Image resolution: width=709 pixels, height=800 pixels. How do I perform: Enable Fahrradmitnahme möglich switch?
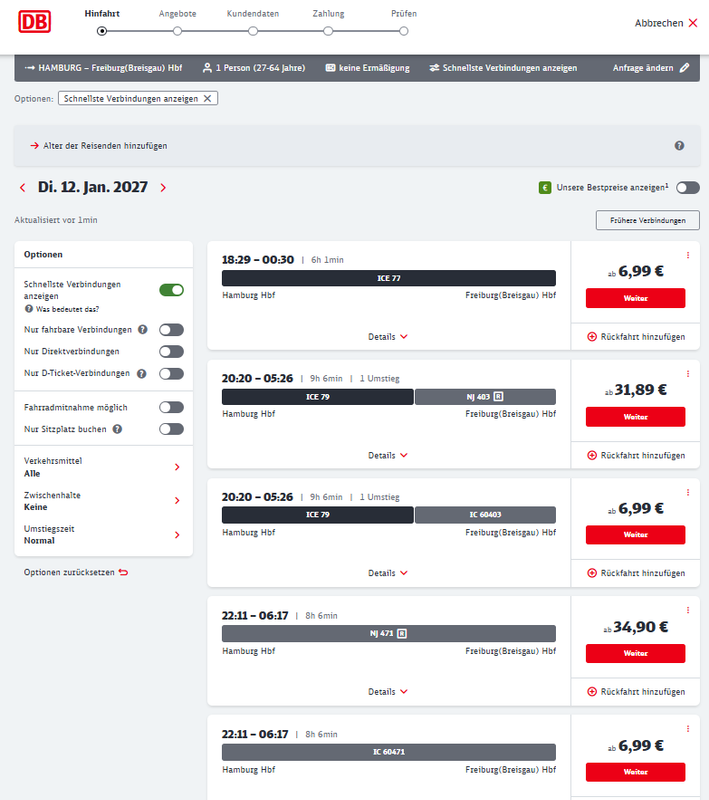[x=171, y=407]
